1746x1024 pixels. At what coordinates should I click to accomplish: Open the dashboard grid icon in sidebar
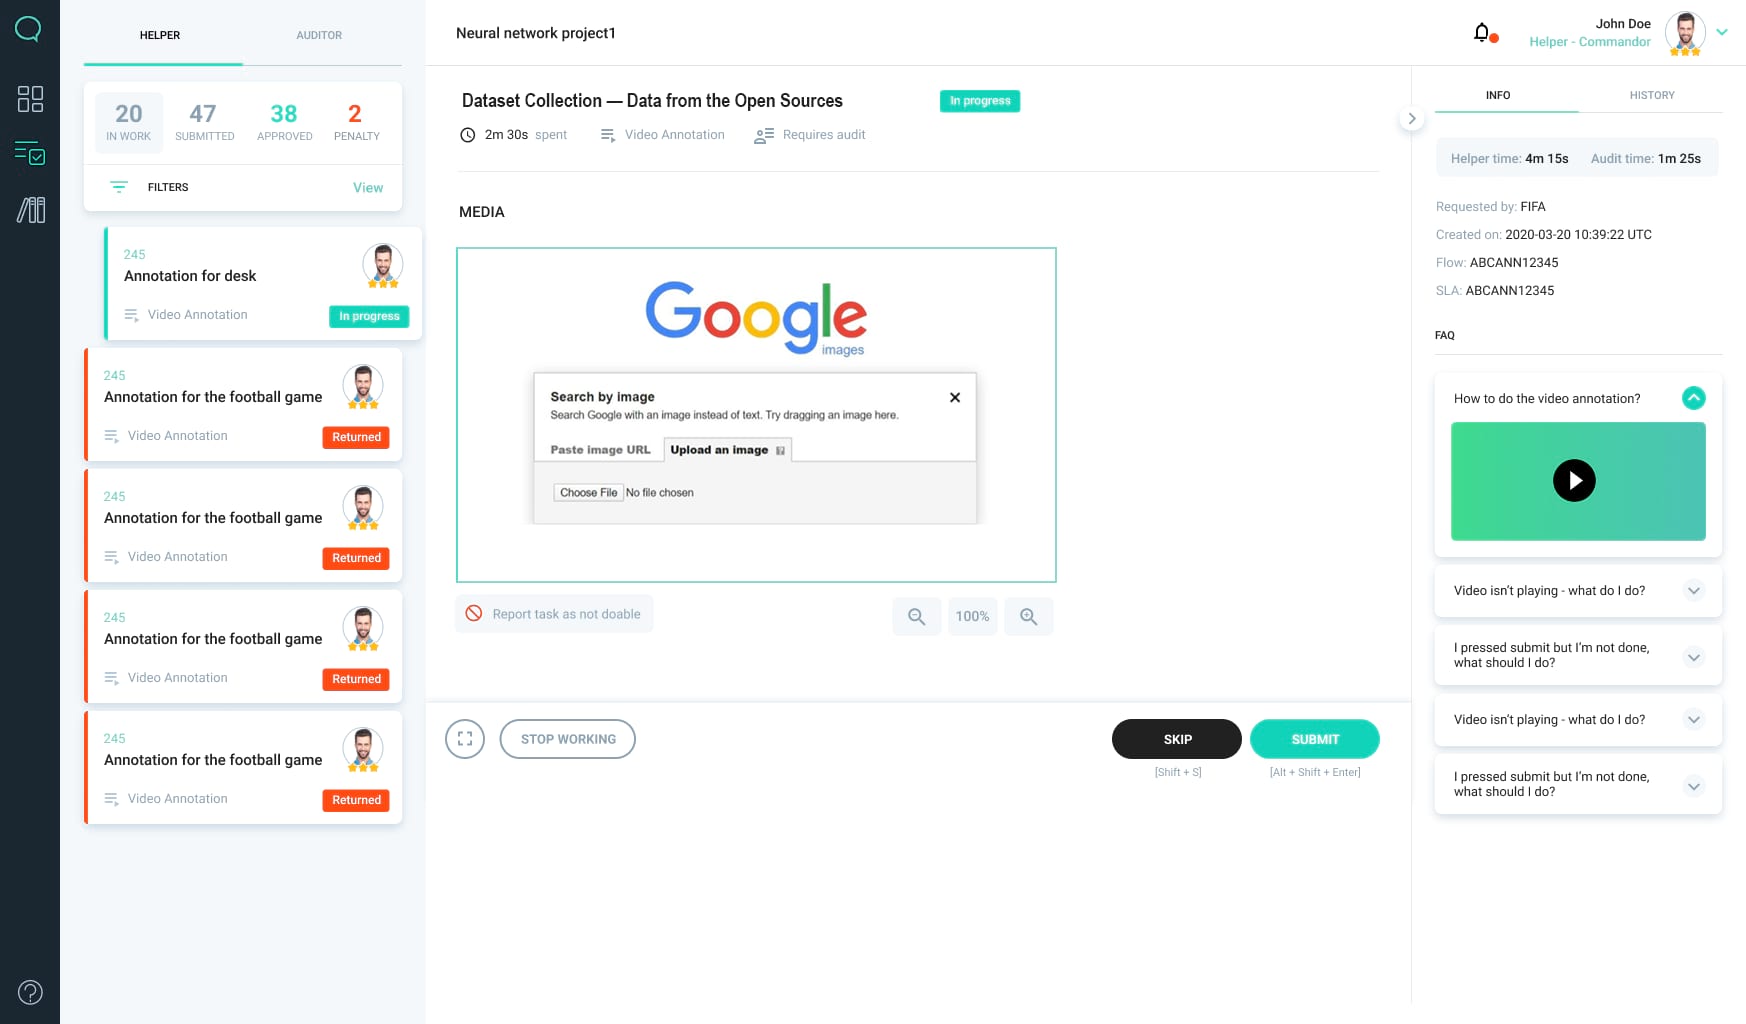point(30,98)
